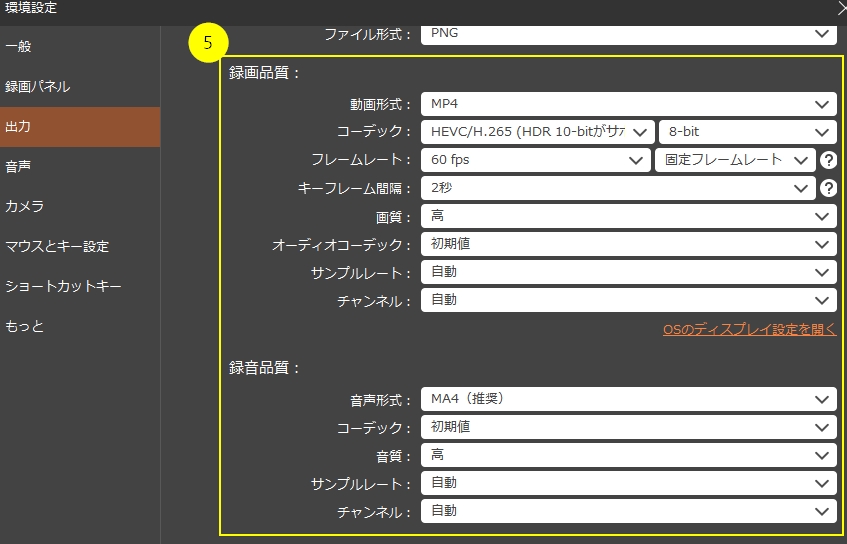Close the 環境設定 window
847x544 pixels.
coord(841,8)
